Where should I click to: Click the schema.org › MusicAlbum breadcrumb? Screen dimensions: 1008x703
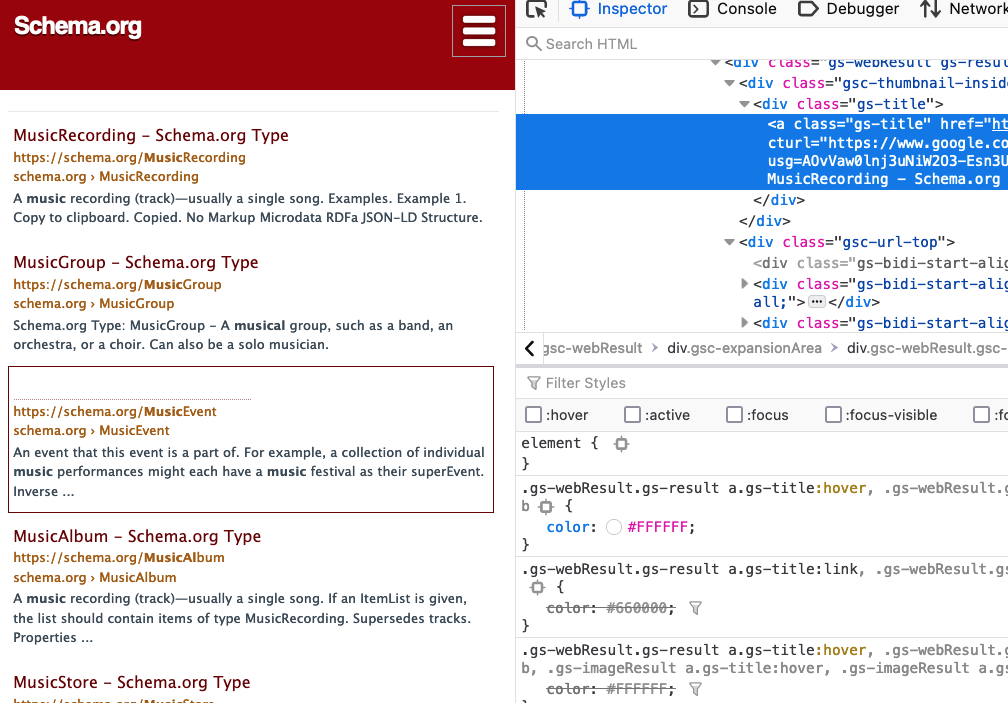pos(94,577)
